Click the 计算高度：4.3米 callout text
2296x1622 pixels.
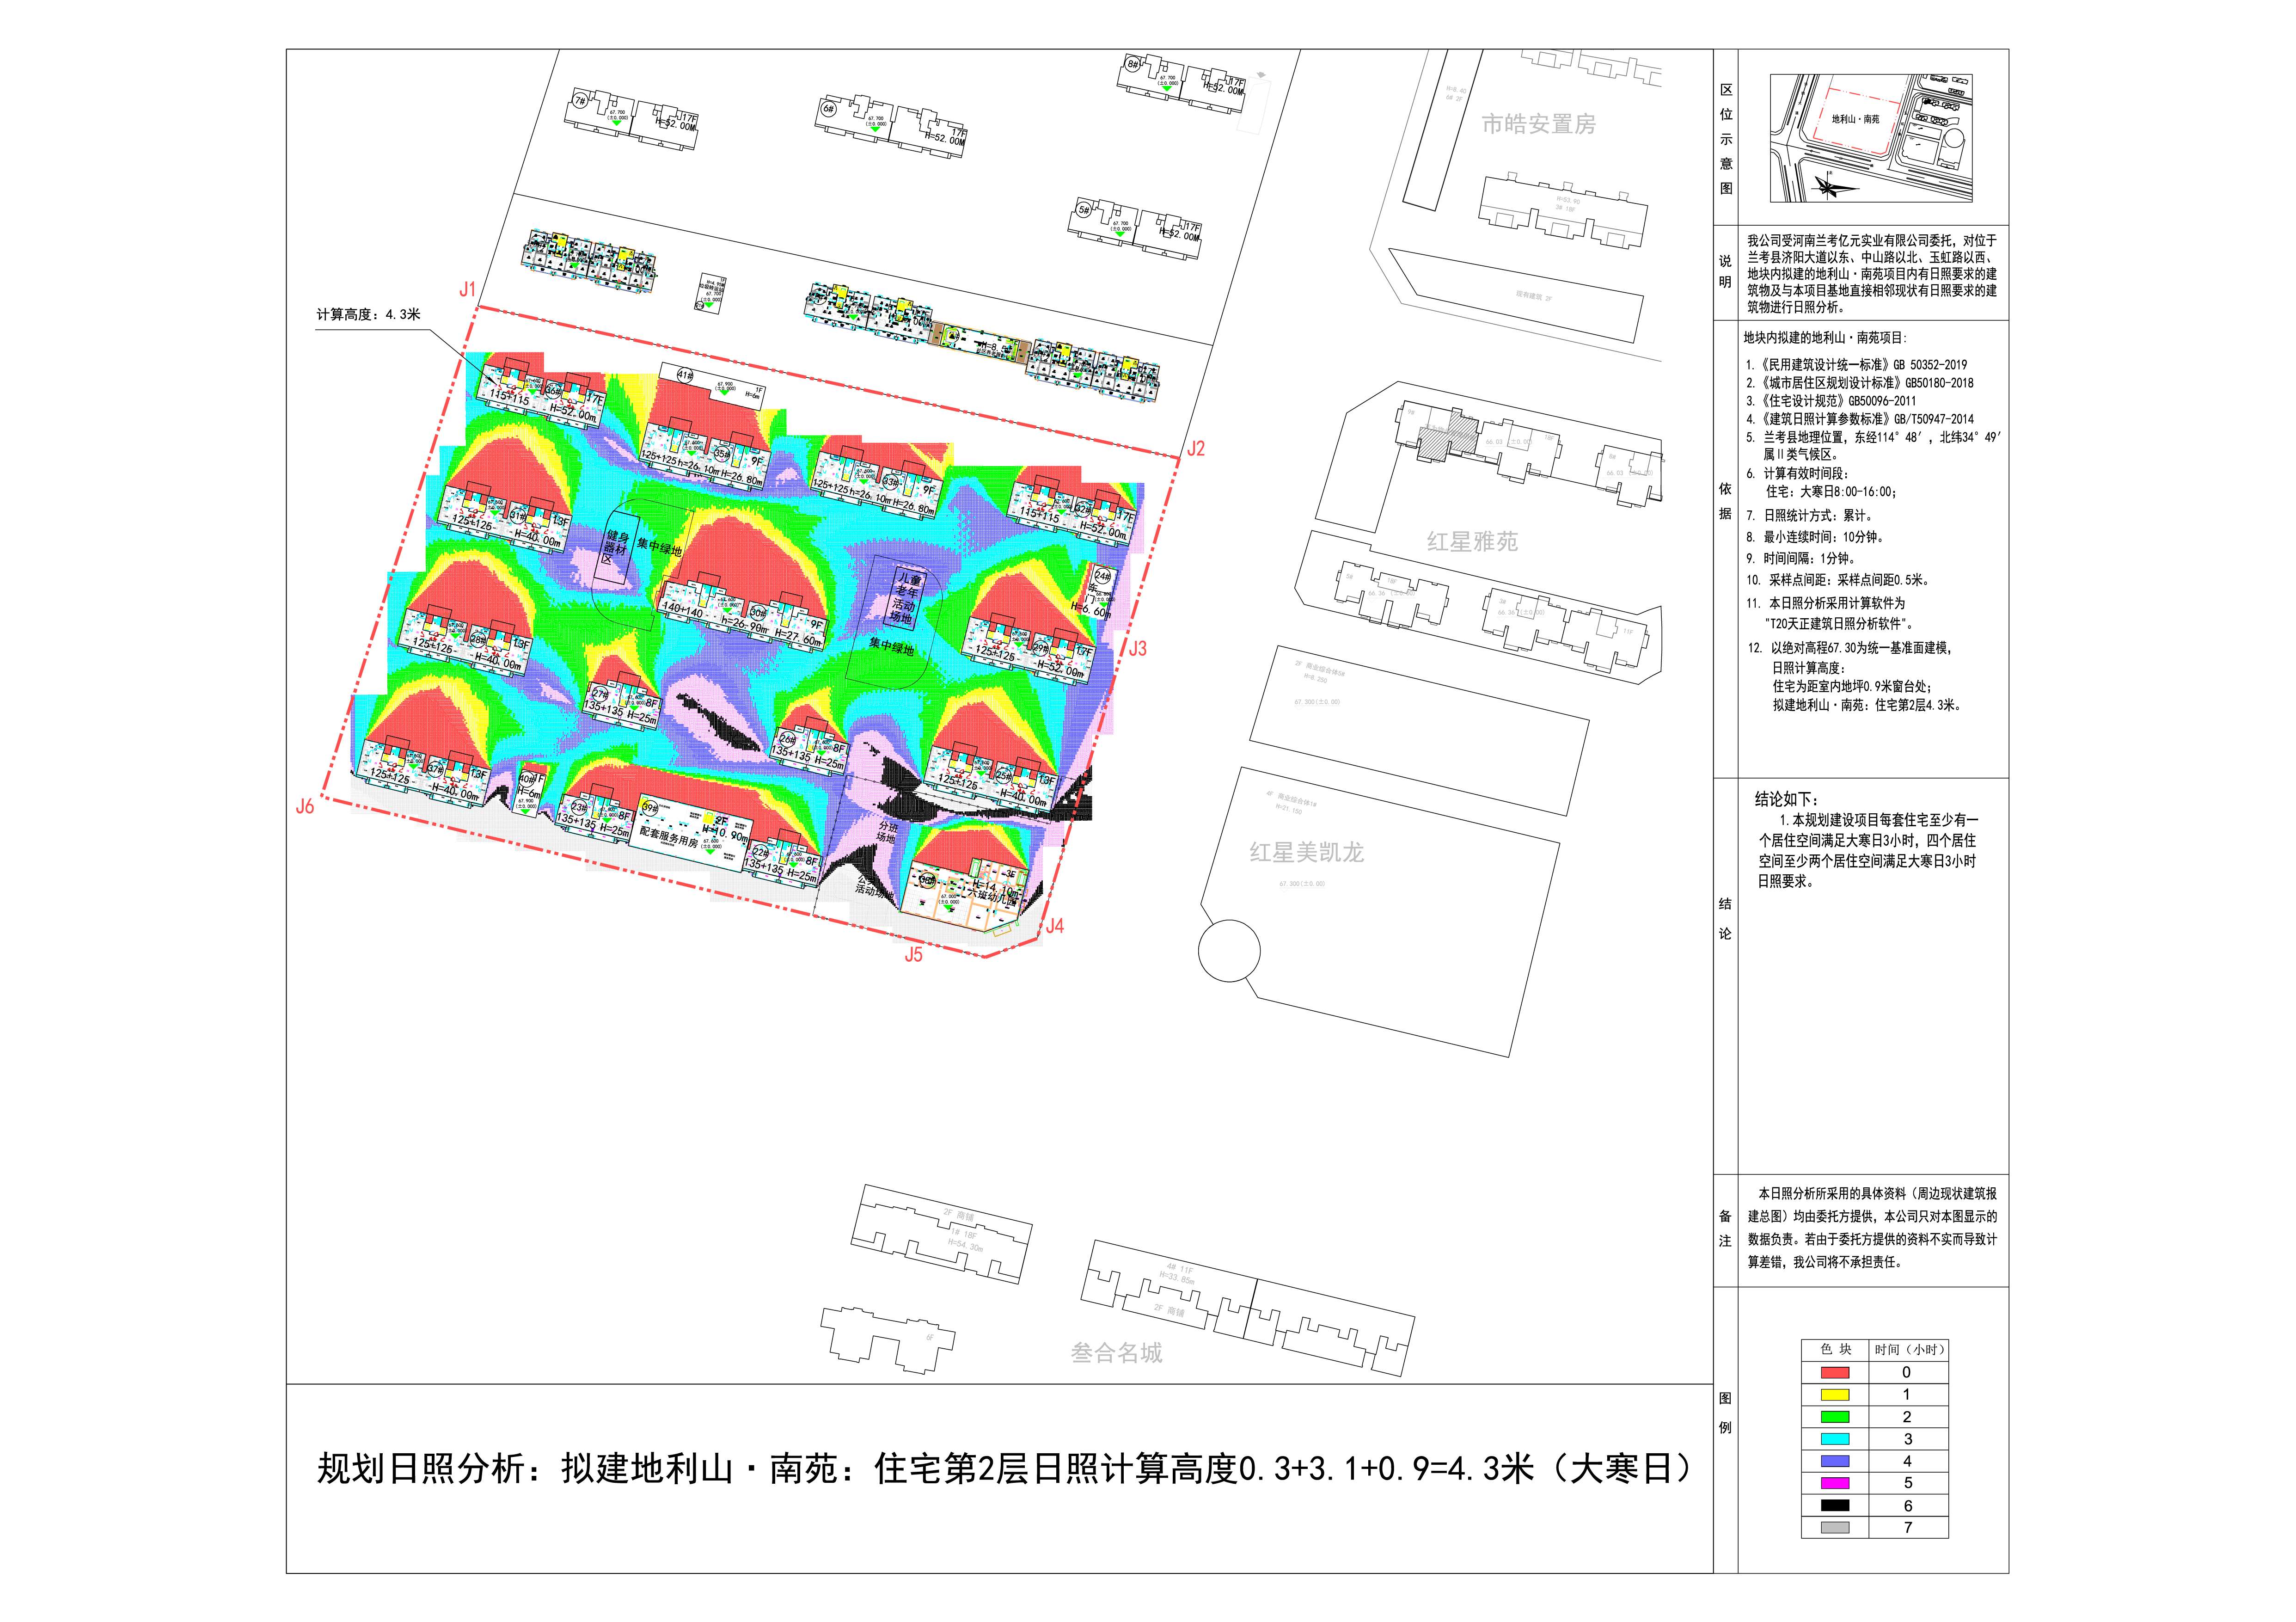point(369,314)
